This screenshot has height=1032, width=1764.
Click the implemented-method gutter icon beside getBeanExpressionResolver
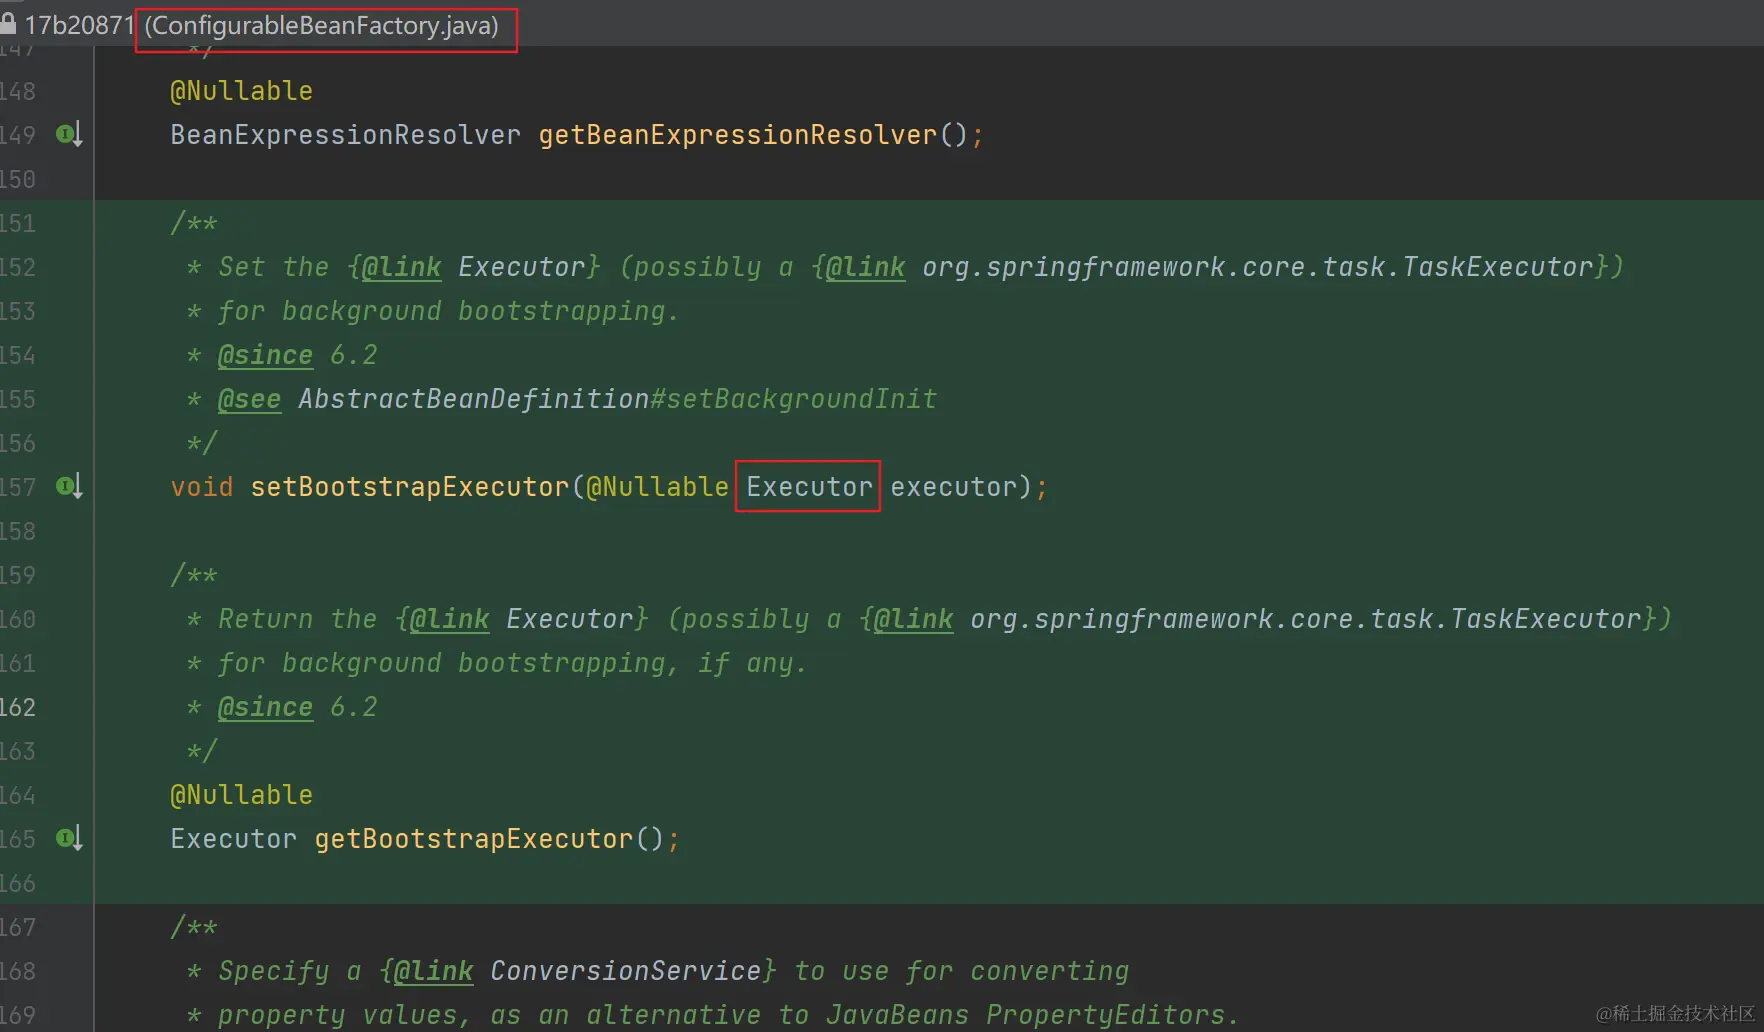pyautogui.click(x=69, y=134)
